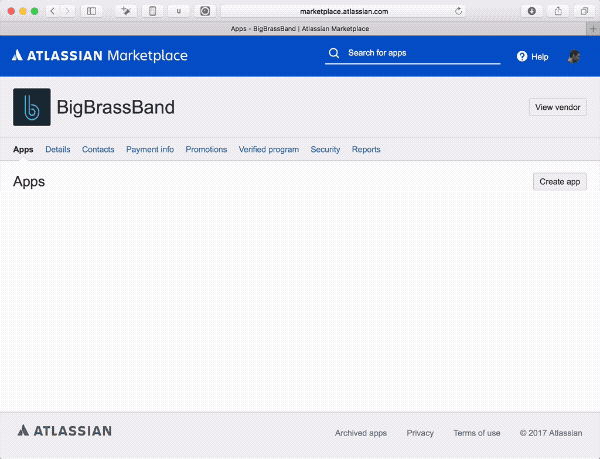
Task: Switch to the Details tab
Action: (58, 150)
